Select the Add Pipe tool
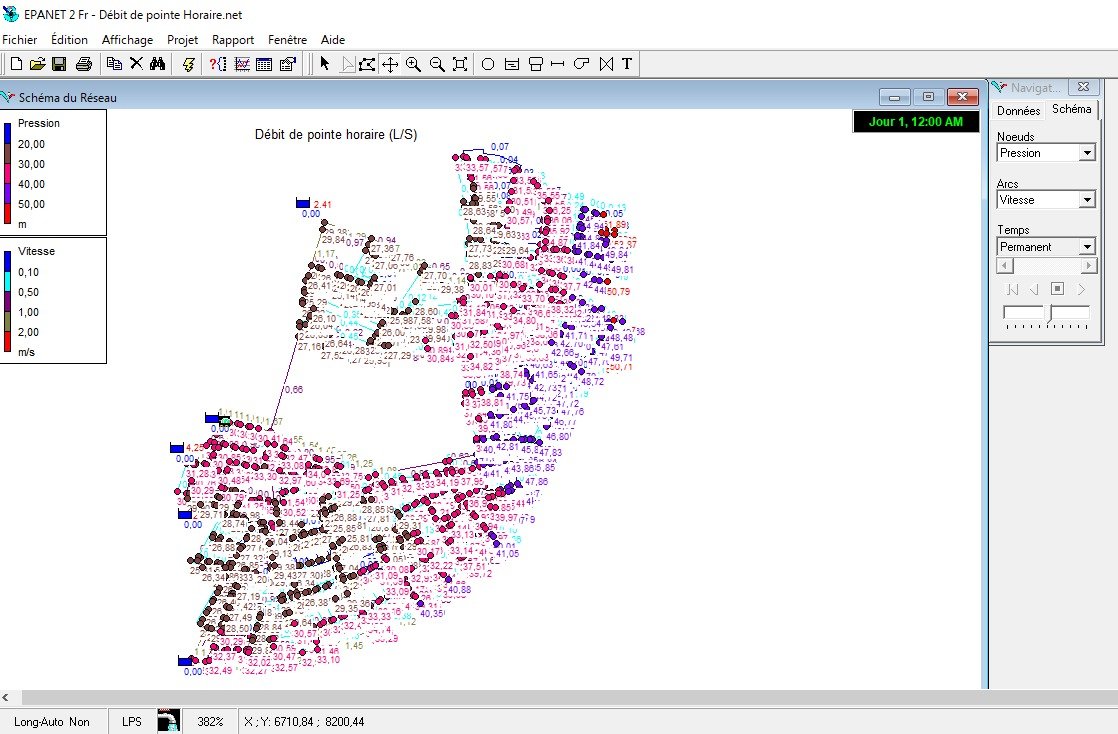The width and height of the screenshot is (1118, 734). click(558, 64)
